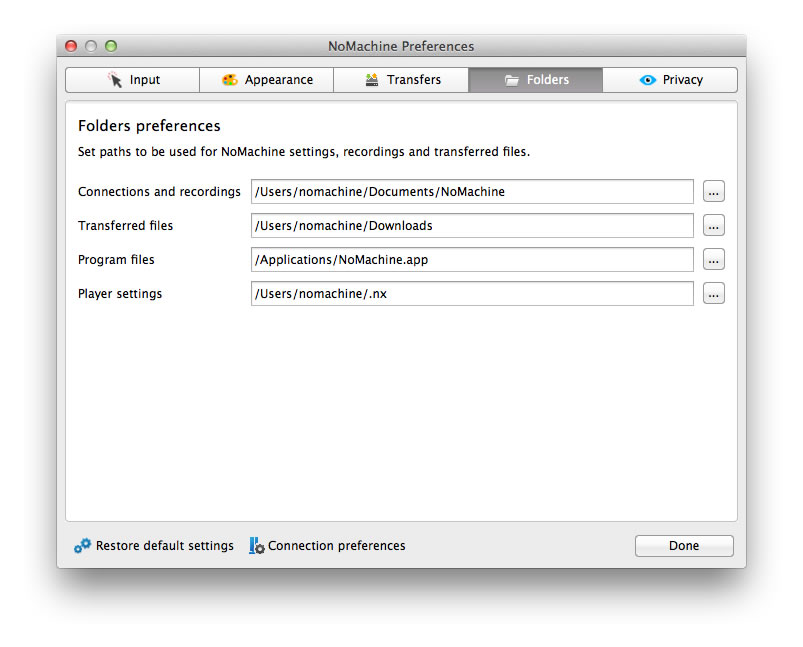Click the palette icon on Appearance tab
This screenshot has width=803, height=647.
[x=229, y=80]
